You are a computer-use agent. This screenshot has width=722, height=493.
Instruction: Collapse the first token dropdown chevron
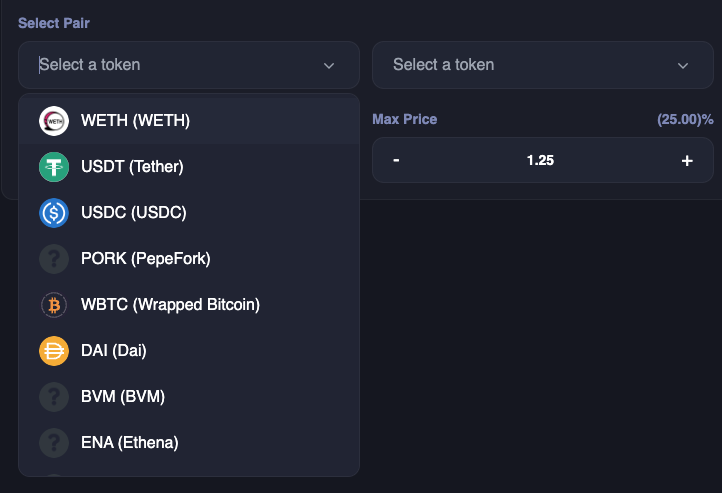[x=329, y=66]
